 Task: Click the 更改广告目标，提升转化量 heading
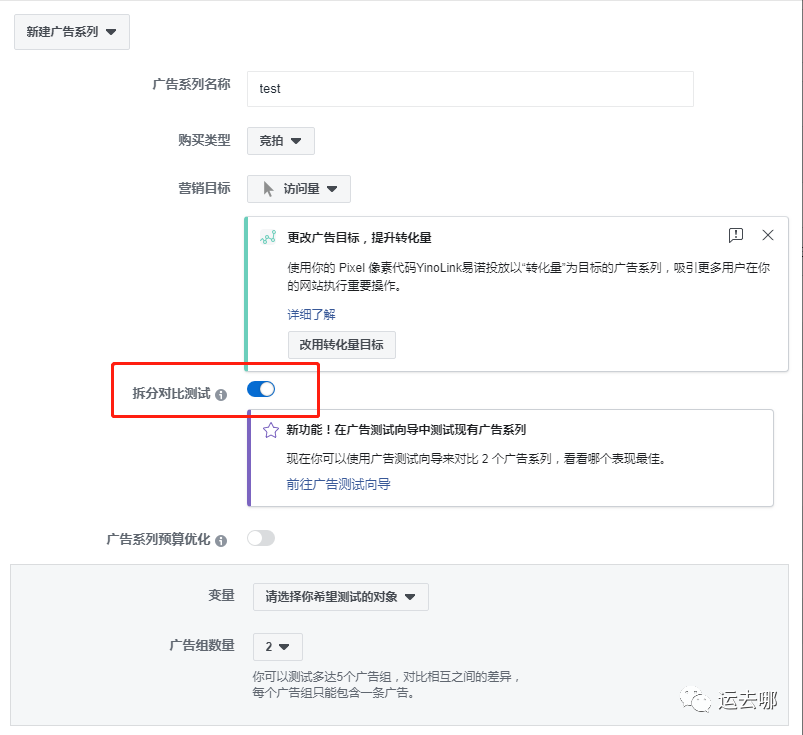360,238
